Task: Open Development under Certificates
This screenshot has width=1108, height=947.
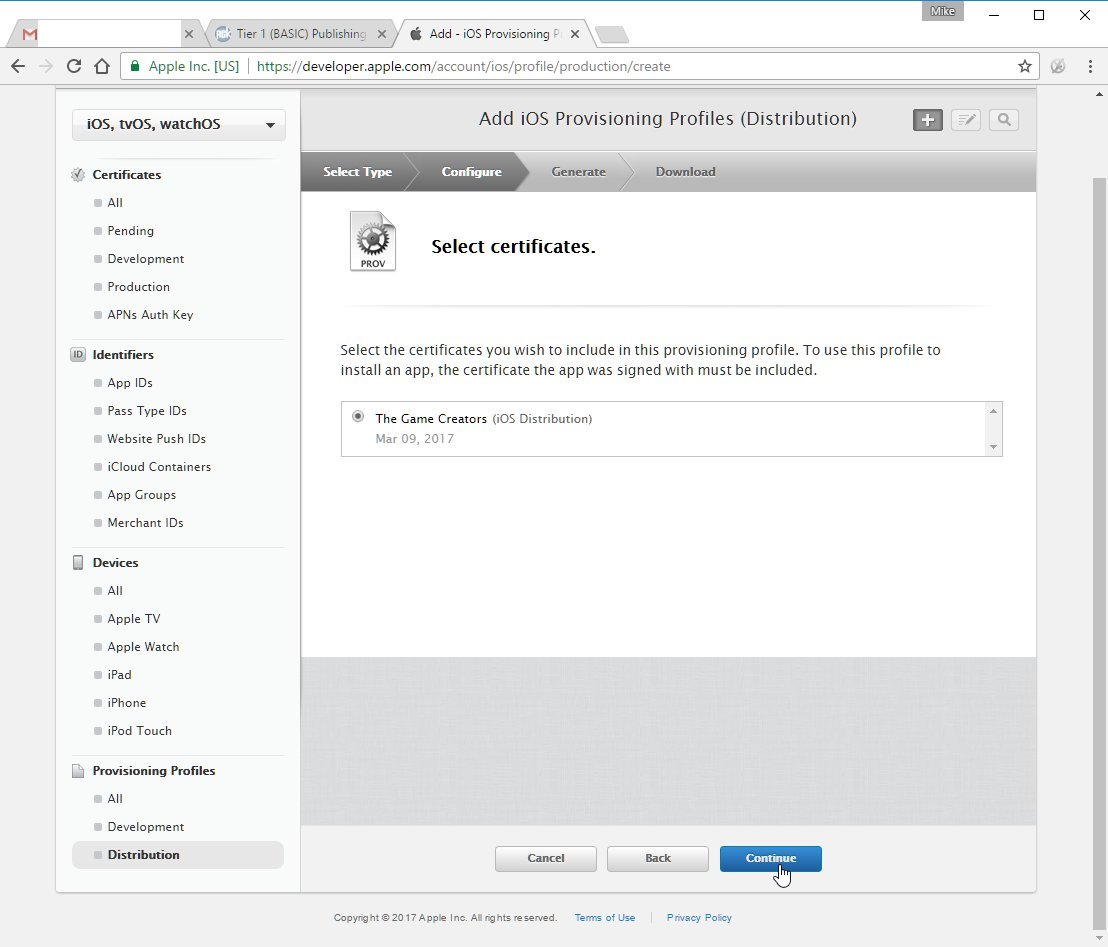Action: pyautogui.click(x=146, y=259)
